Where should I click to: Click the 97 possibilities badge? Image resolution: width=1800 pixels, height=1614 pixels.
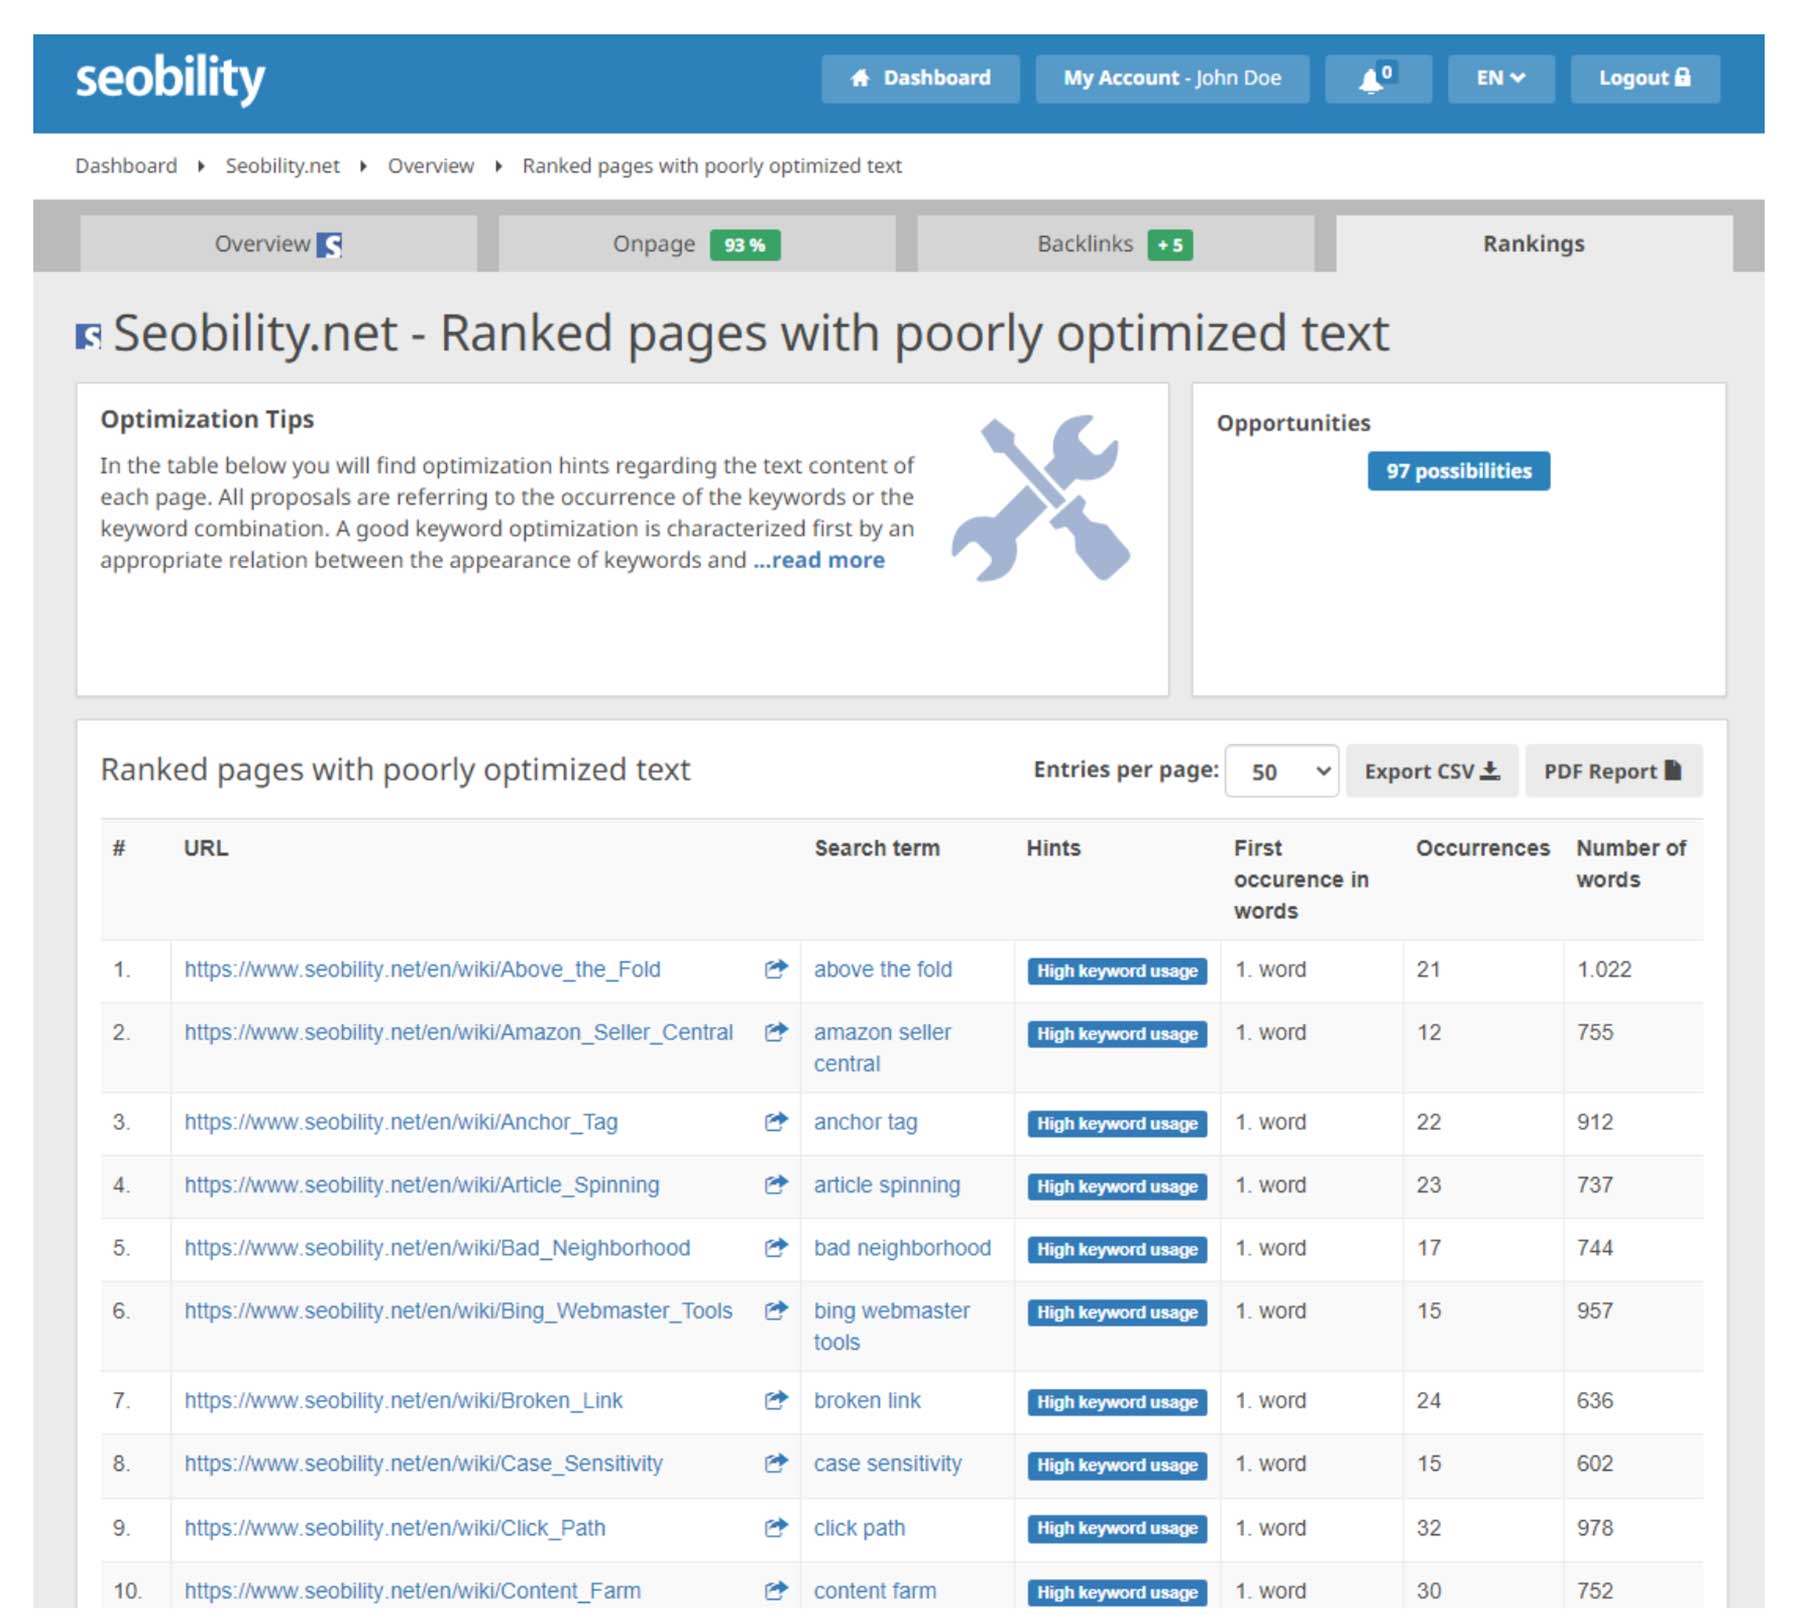(1458, 471)
